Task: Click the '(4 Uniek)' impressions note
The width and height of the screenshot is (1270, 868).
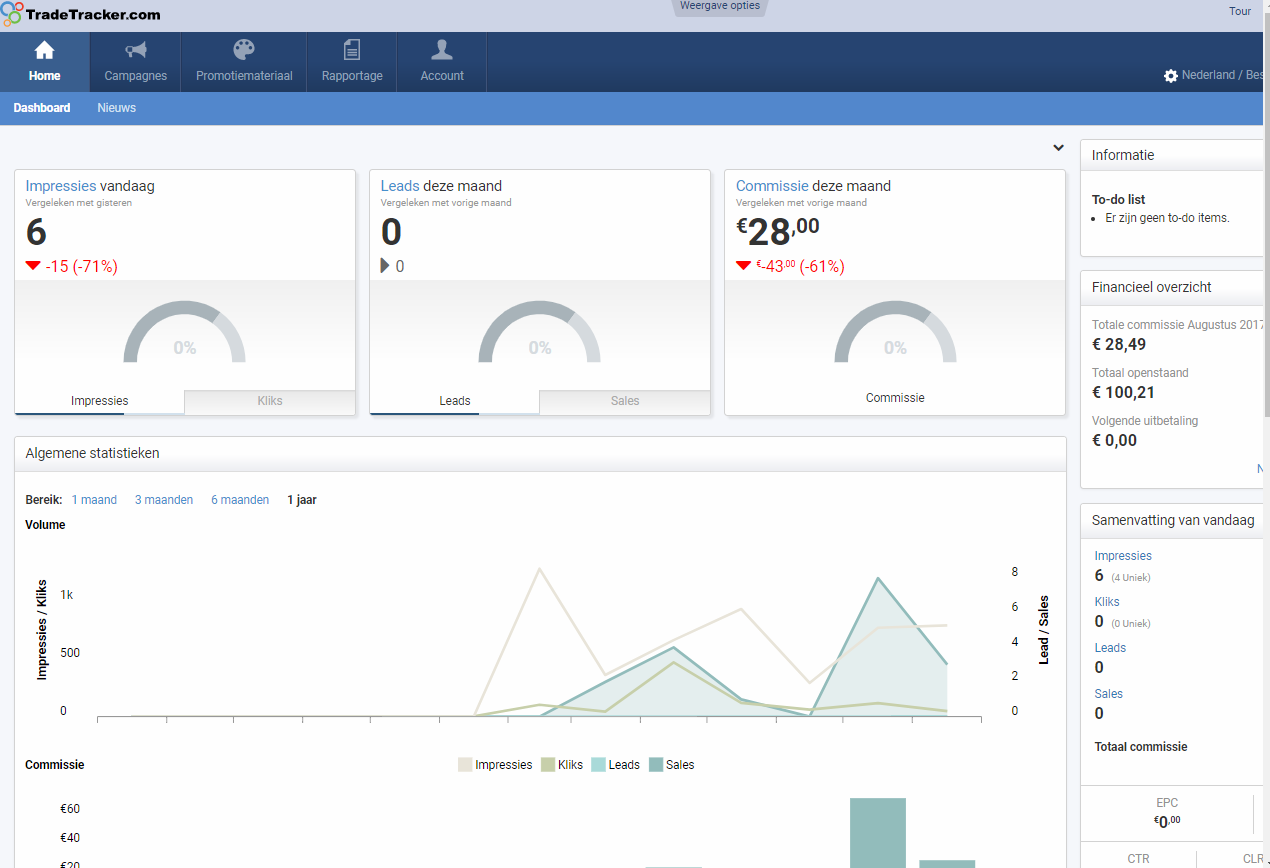Action: (1131, 578)
